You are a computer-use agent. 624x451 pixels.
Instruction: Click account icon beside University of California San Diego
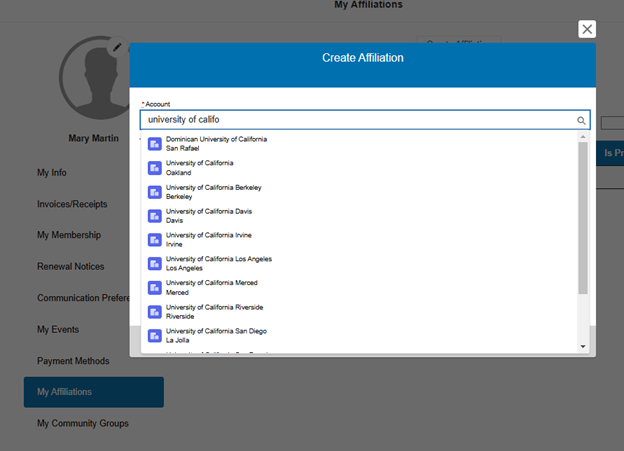(154, 336)
